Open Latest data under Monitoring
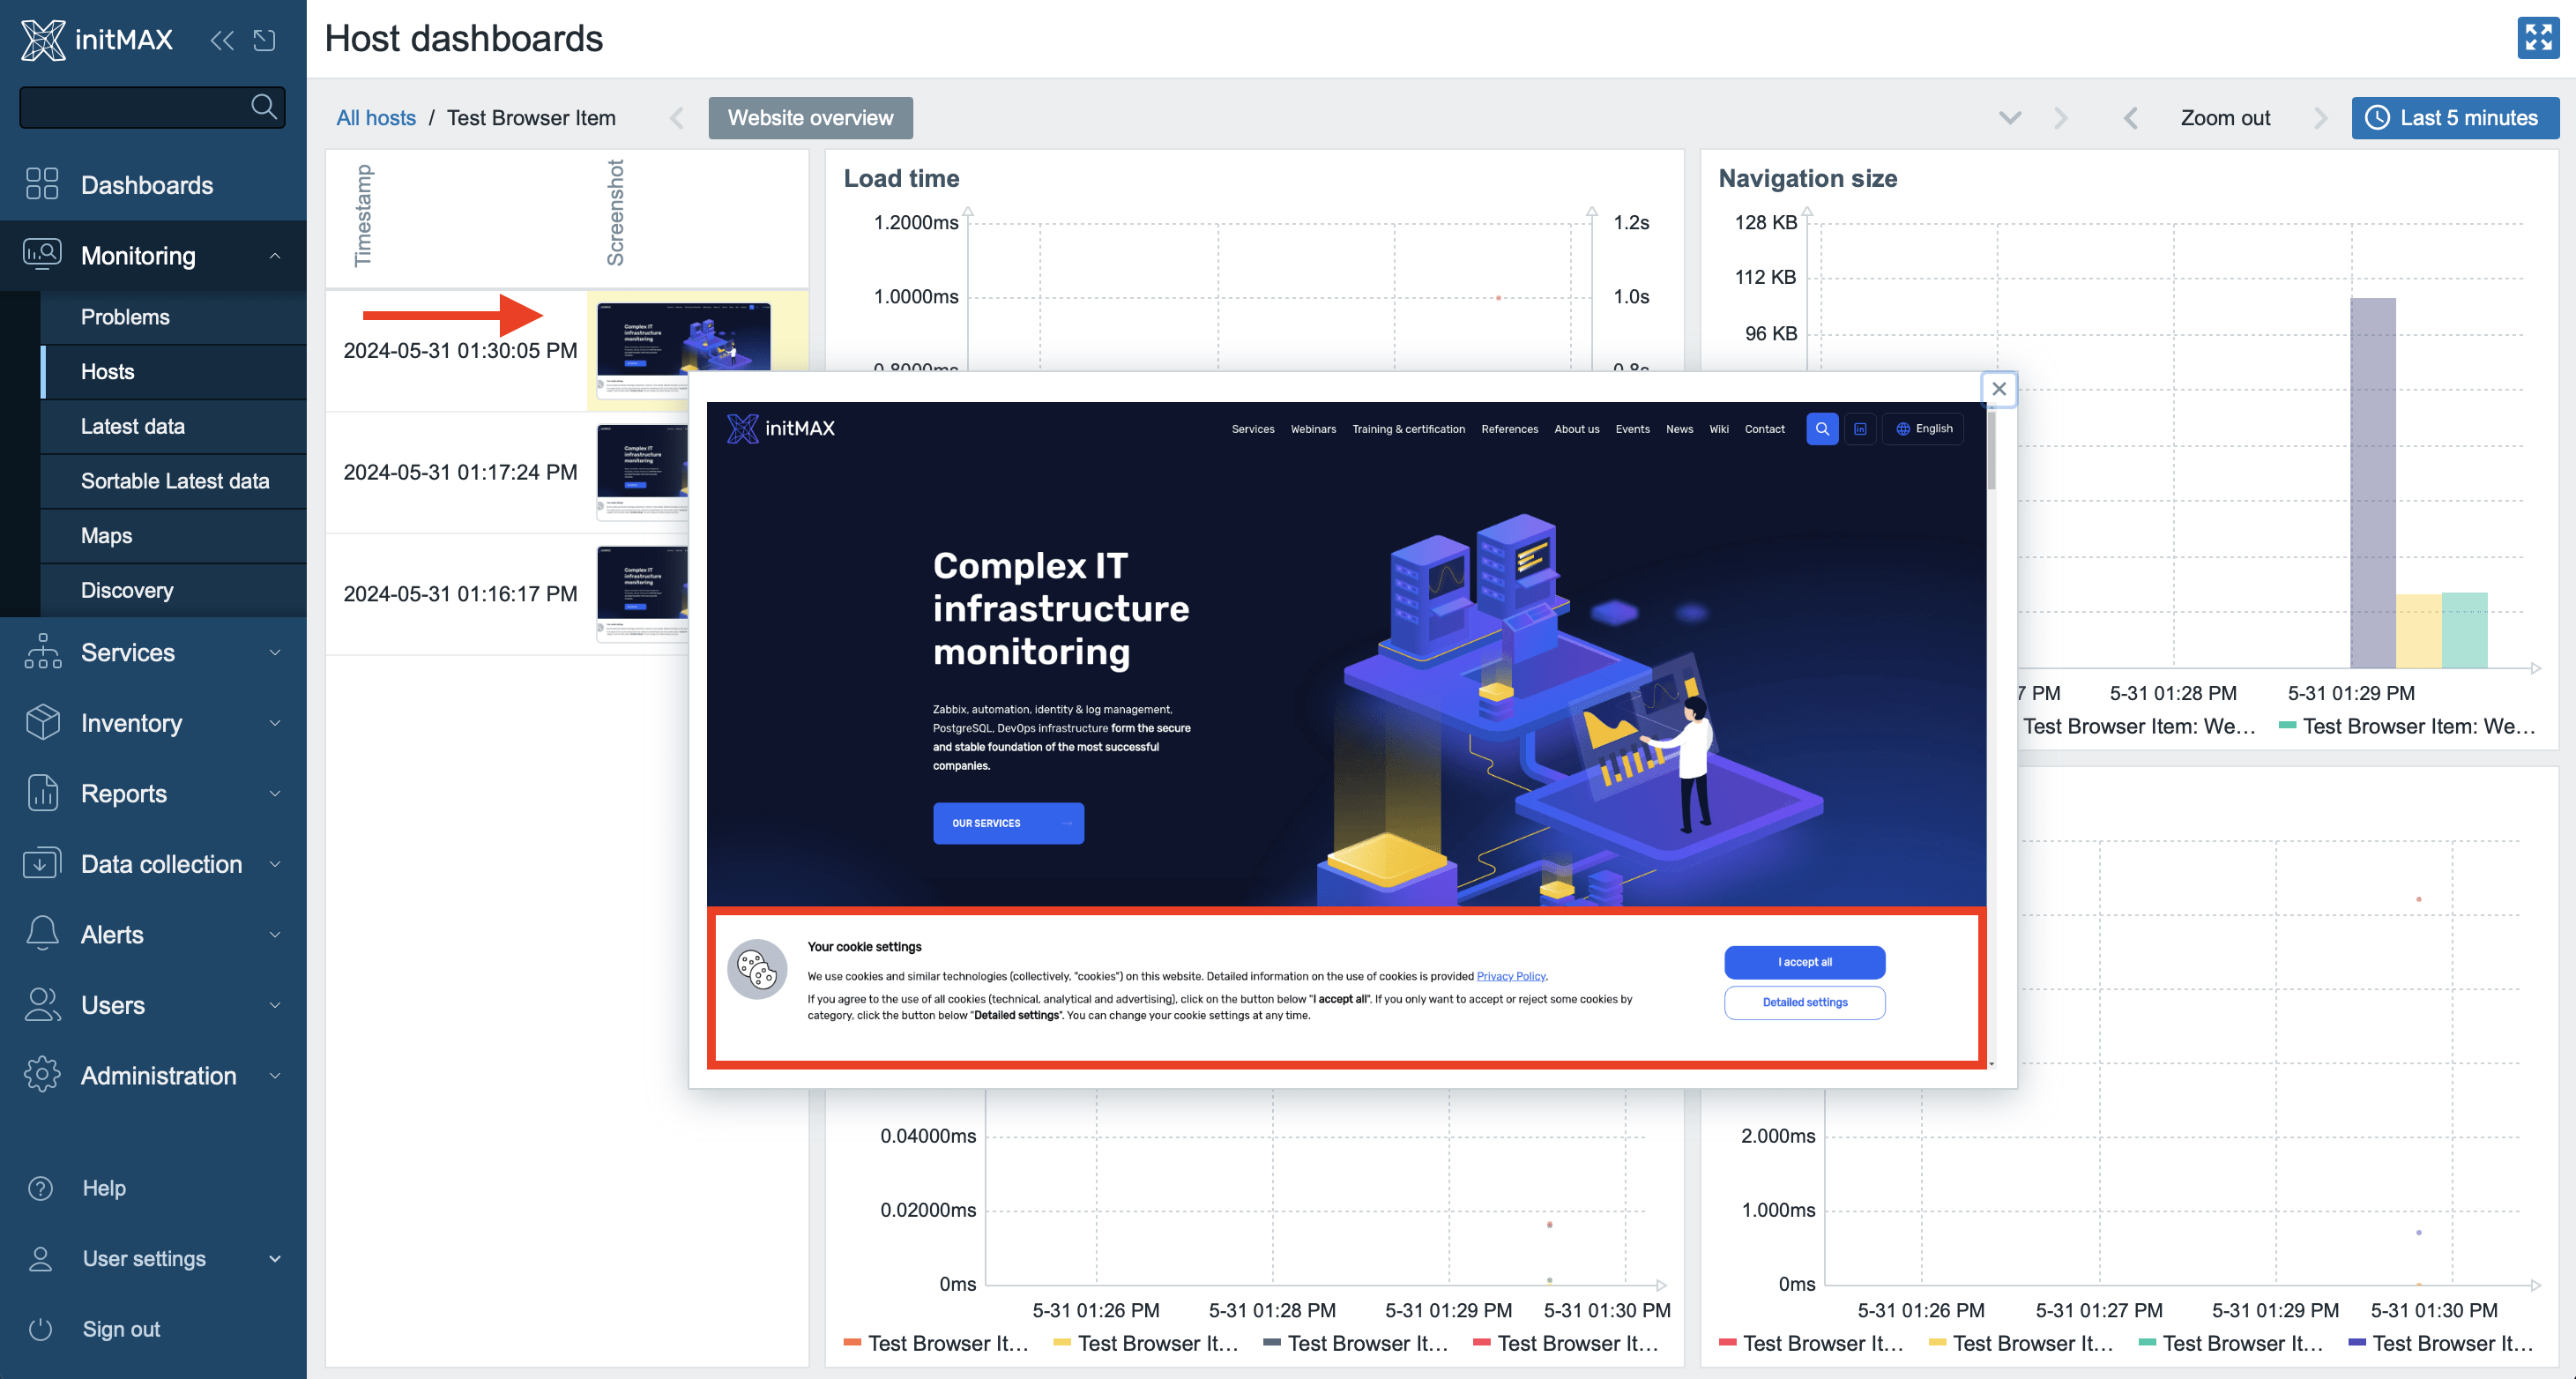Screen dimensions: 2576x1379 (x=133, y=426)
